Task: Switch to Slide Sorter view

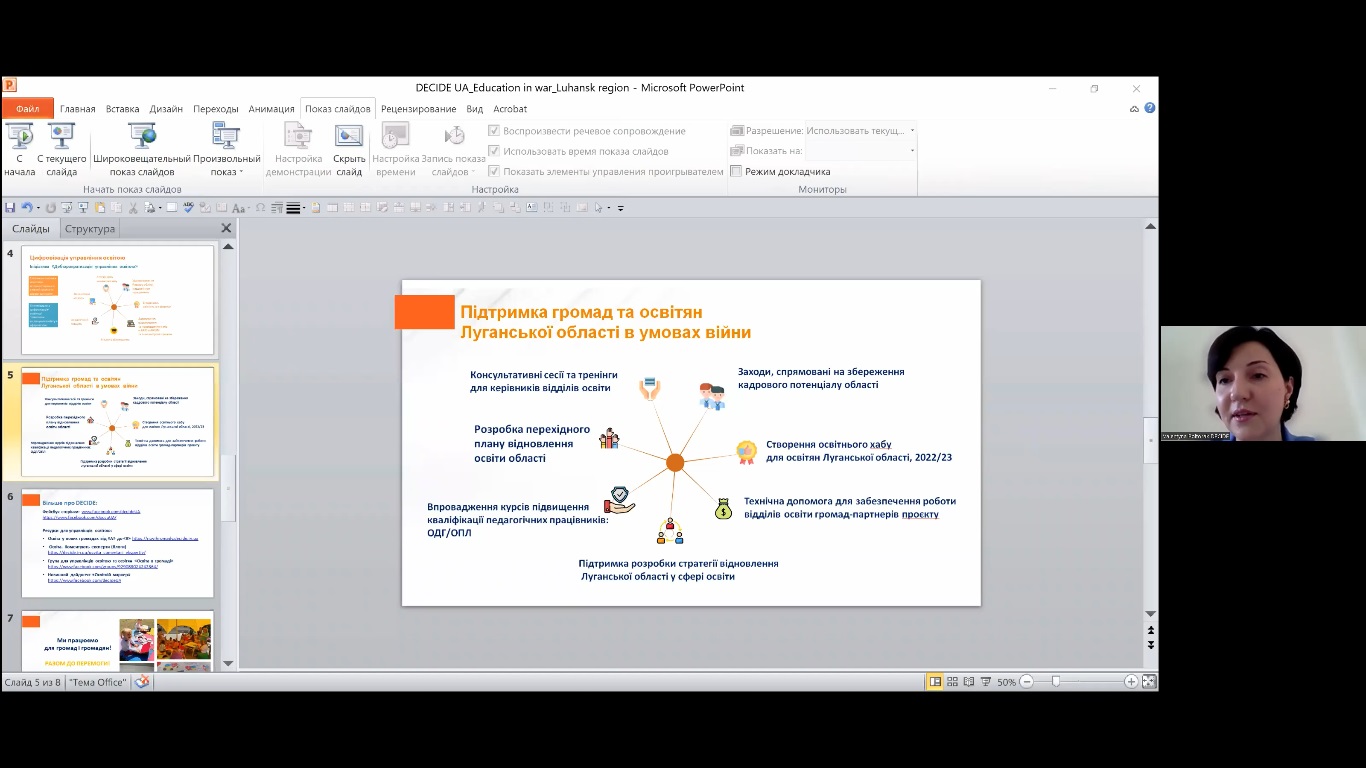Action: (952, 682)
